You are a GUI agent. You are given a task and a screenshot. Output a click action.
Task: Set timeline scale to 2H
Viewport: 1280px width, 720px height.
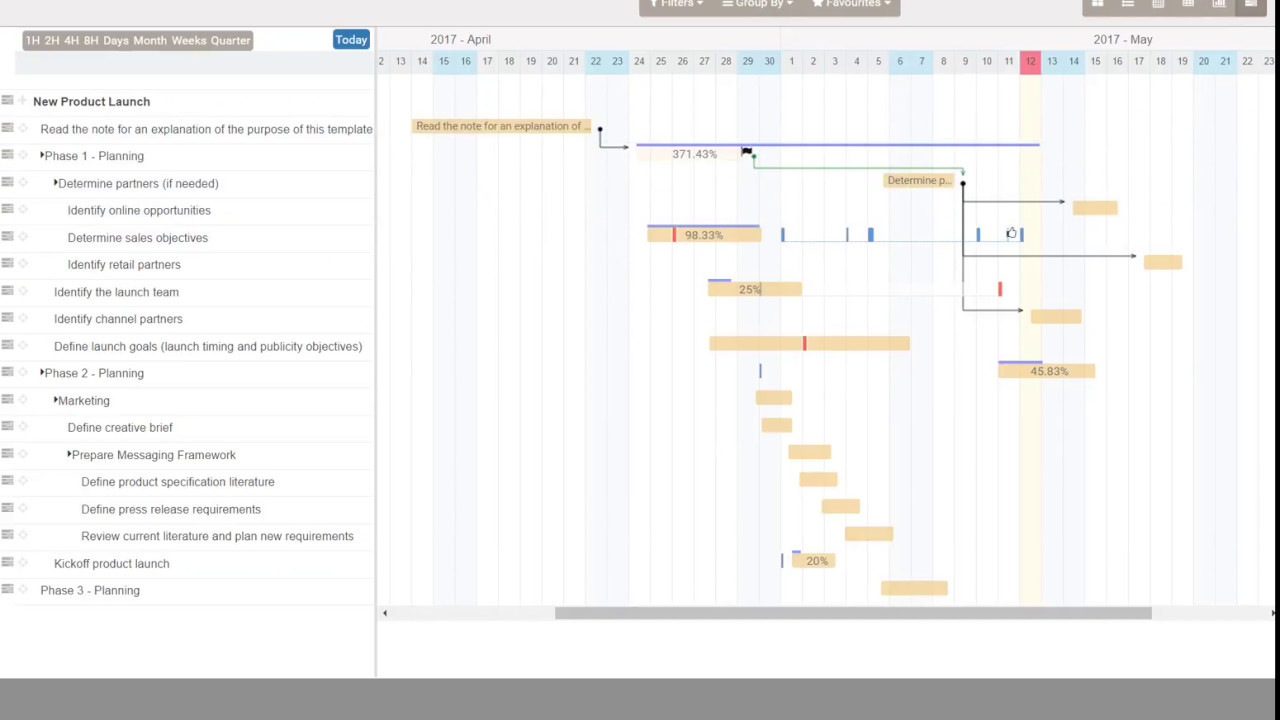(52, 40)
